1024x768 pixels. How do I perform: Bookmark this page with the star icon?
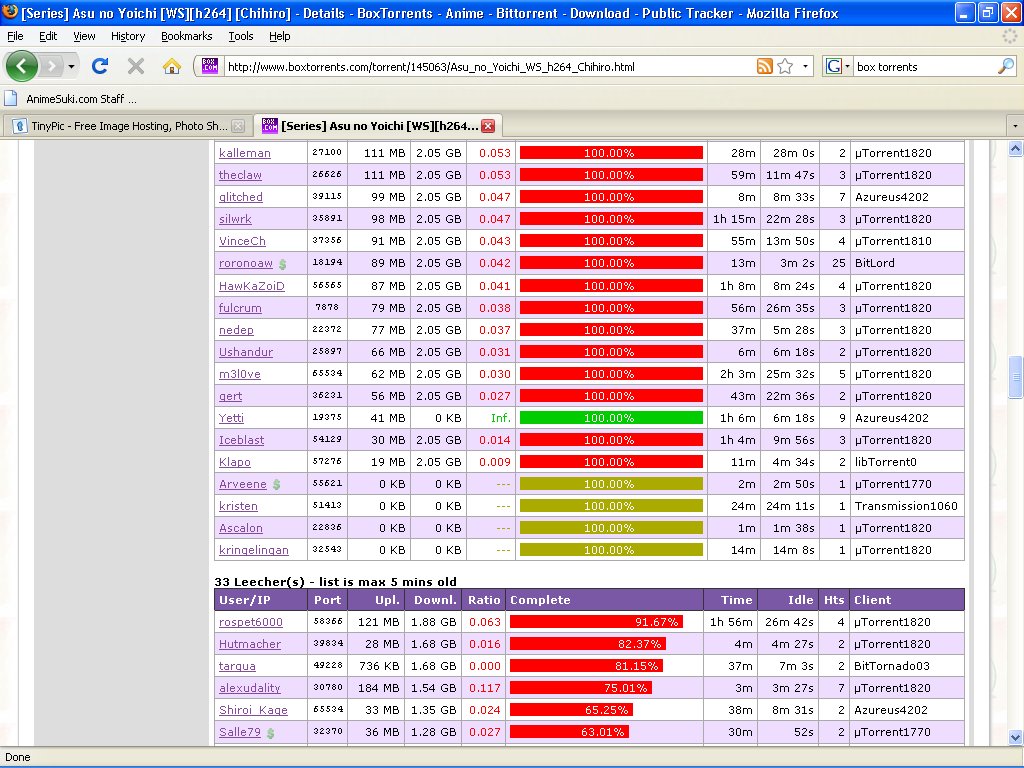[x=785, y=67]
